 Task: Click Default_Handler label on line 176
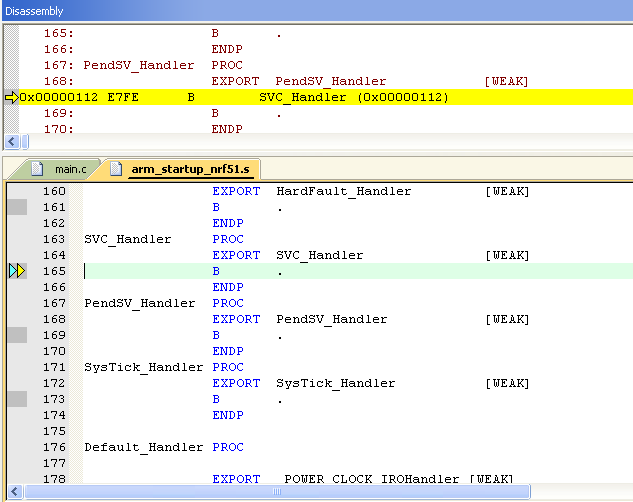(144, 447)
